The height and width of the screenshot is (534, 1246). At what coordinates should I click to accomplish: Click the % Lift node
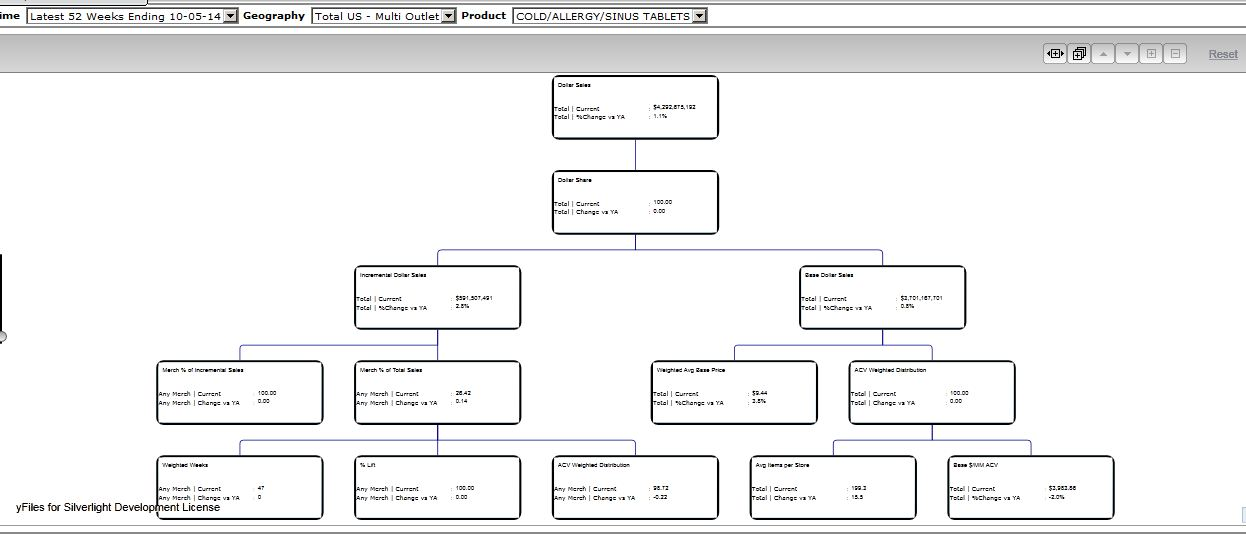[437, 487]
